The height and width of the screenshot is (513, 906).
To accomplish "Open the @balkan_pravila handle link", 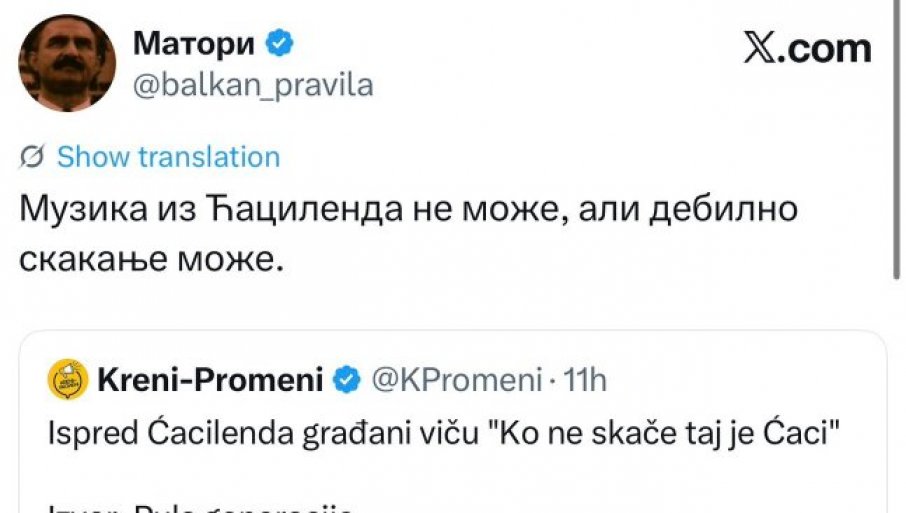I will 253,85.
